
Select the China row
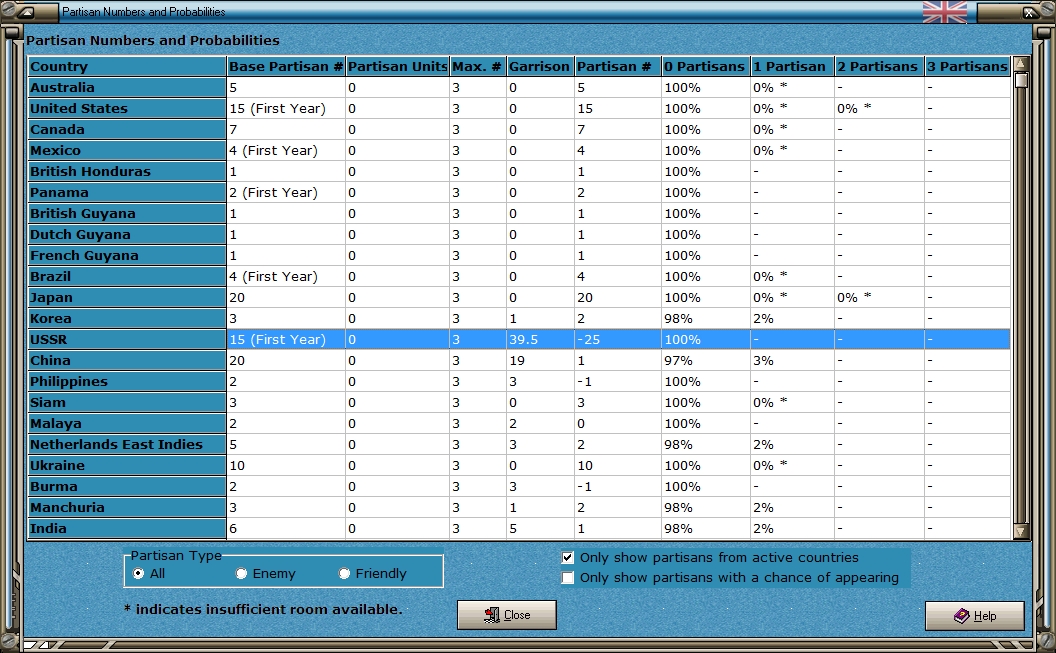(x=519, y=360)
